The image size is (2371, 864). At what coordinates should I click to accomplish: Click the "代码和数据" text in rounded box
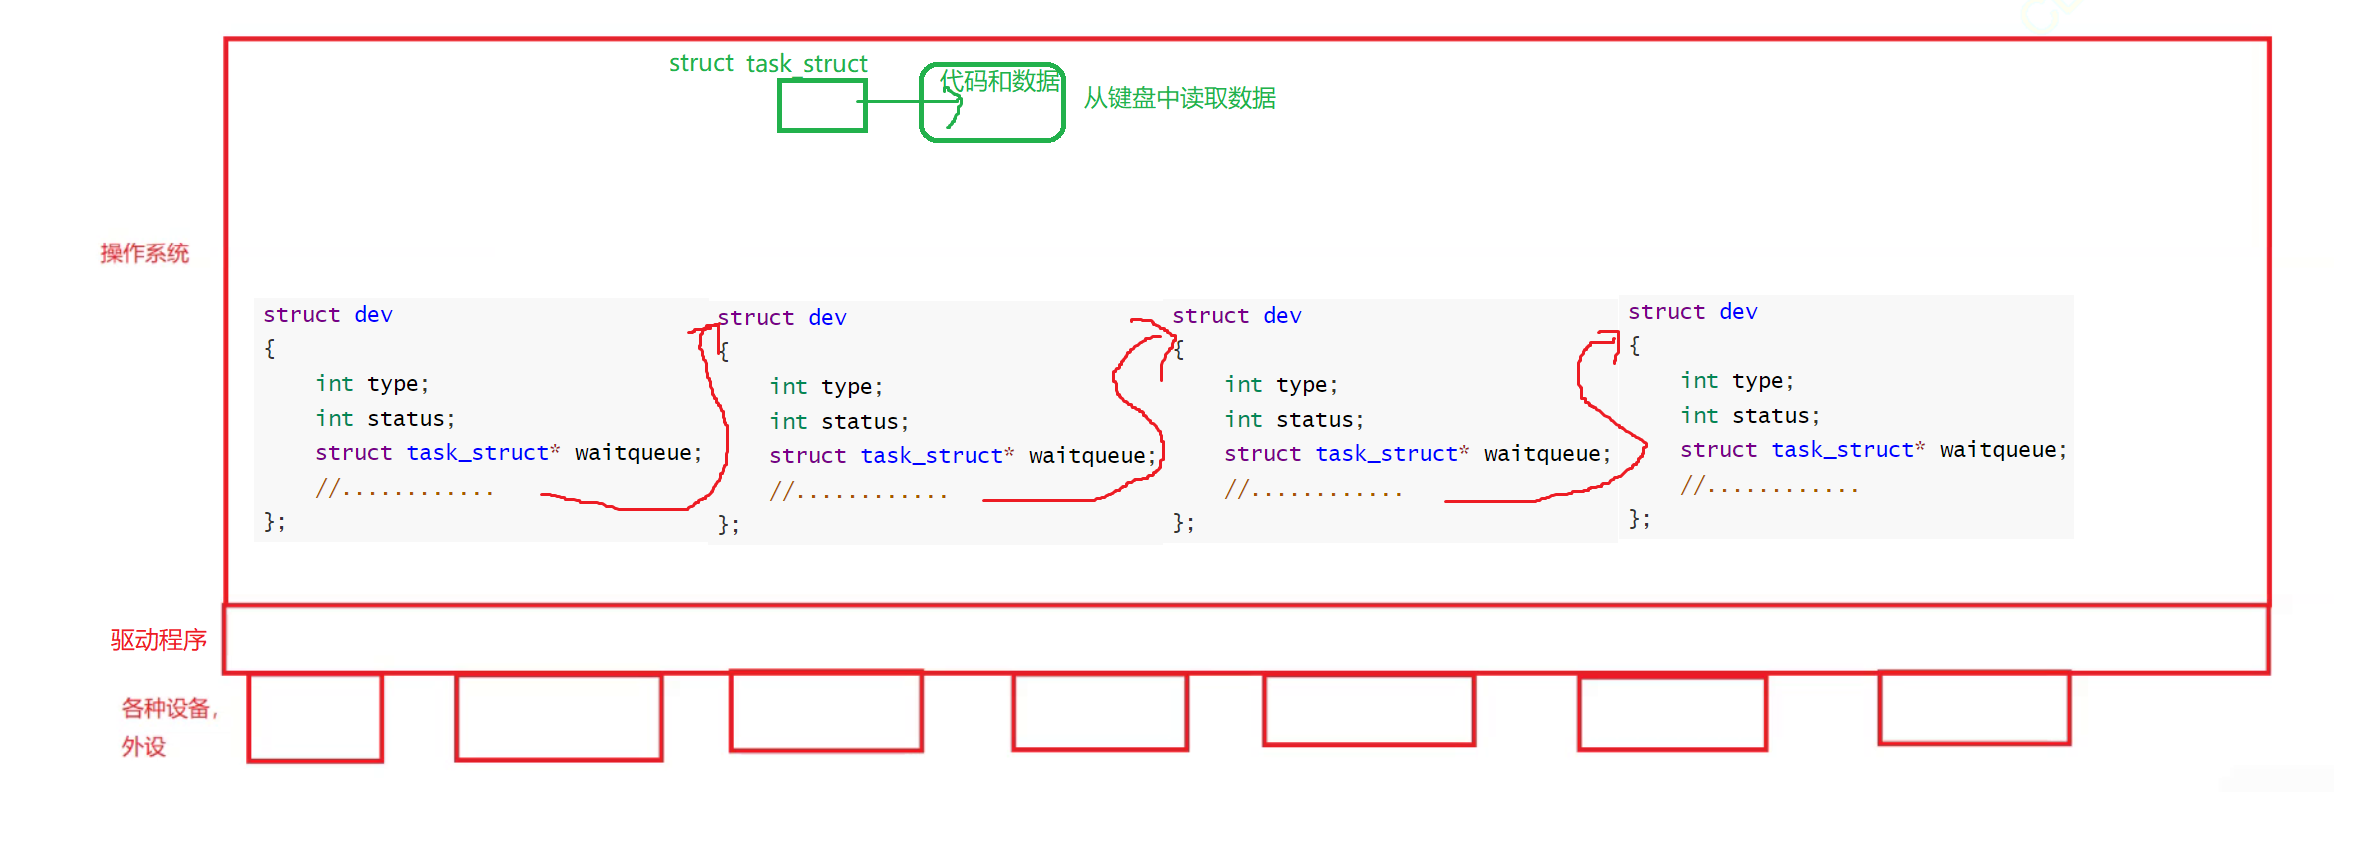pyautogui.click(x=999, y=81)
